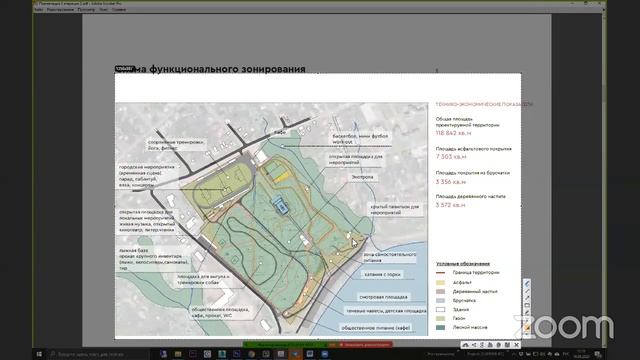640x360 pixels.
Task: Click the house-shaped icon on floating toolbar
Action: click(465, 345)
